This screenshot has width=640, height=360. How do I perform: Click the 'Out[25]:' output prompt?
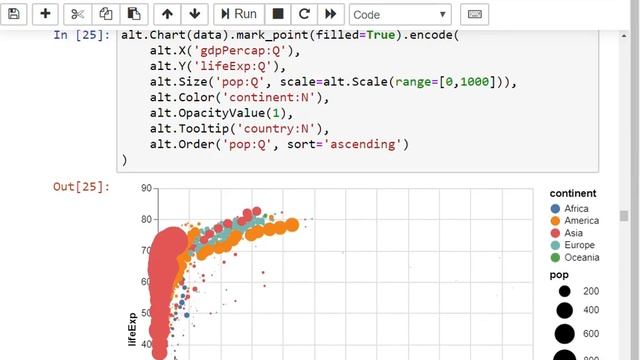pyautogui.click(x=82, y=187)
